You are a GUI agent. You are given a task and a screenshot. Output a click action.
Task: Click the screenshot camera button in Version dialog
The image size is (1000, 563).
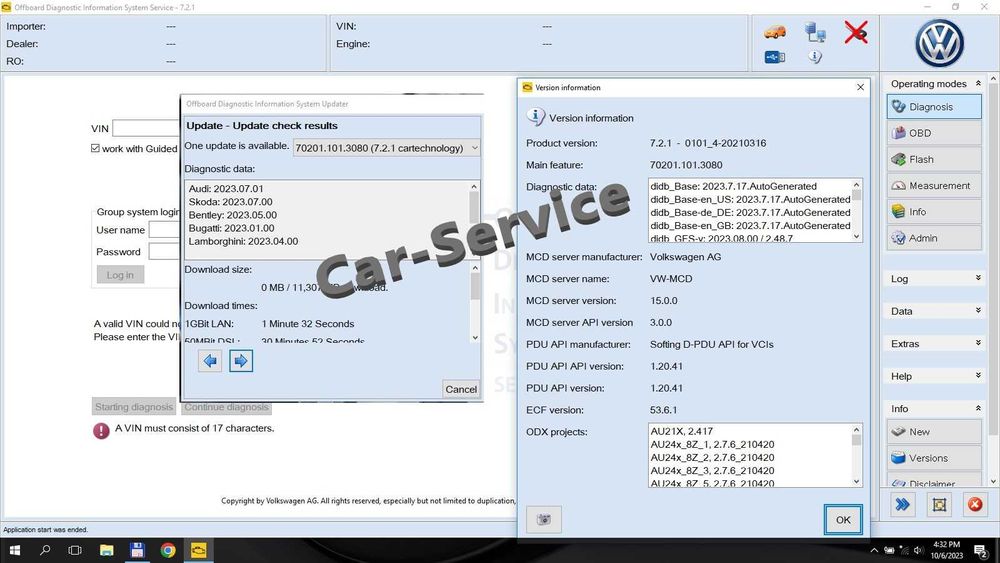pos(544,520)
